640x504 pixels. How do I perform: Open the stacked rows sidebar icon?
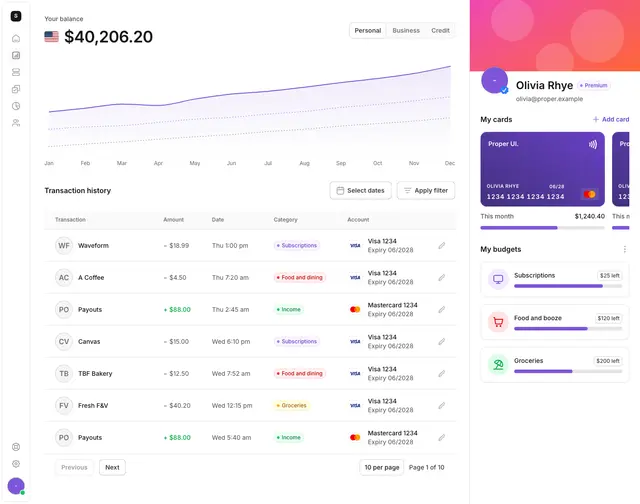click(16, 72)
